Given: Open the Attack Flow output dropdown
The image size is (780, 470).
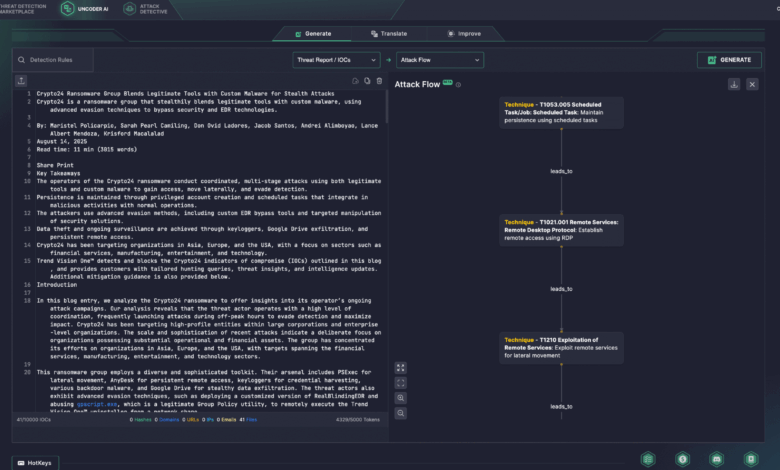Looking at the screenshot, I should pyautogui.click(x=440, y=60).
